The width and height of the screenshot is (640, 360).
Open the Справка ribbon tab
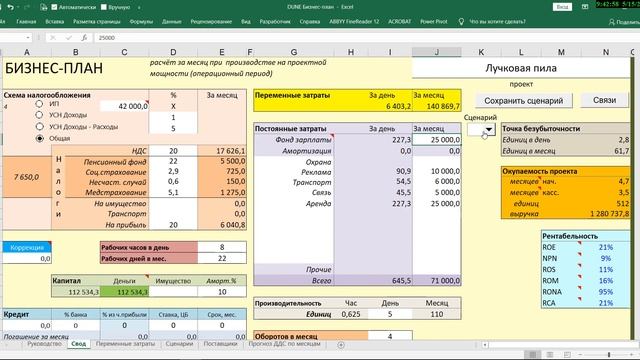310,22
